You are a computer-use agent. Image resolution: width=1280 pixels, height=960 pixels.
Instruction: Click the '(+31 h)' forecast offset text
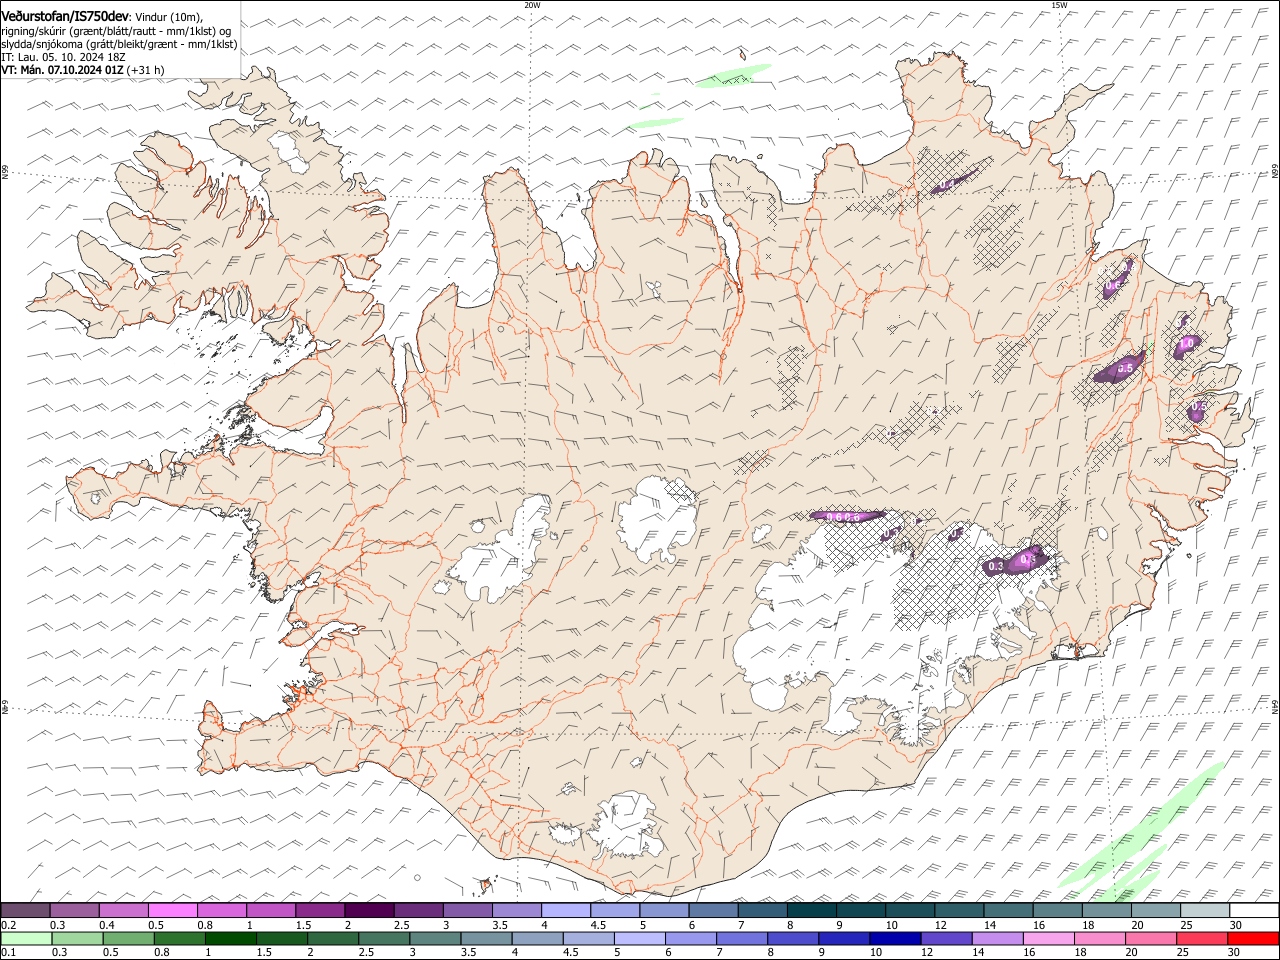point(146,70)
